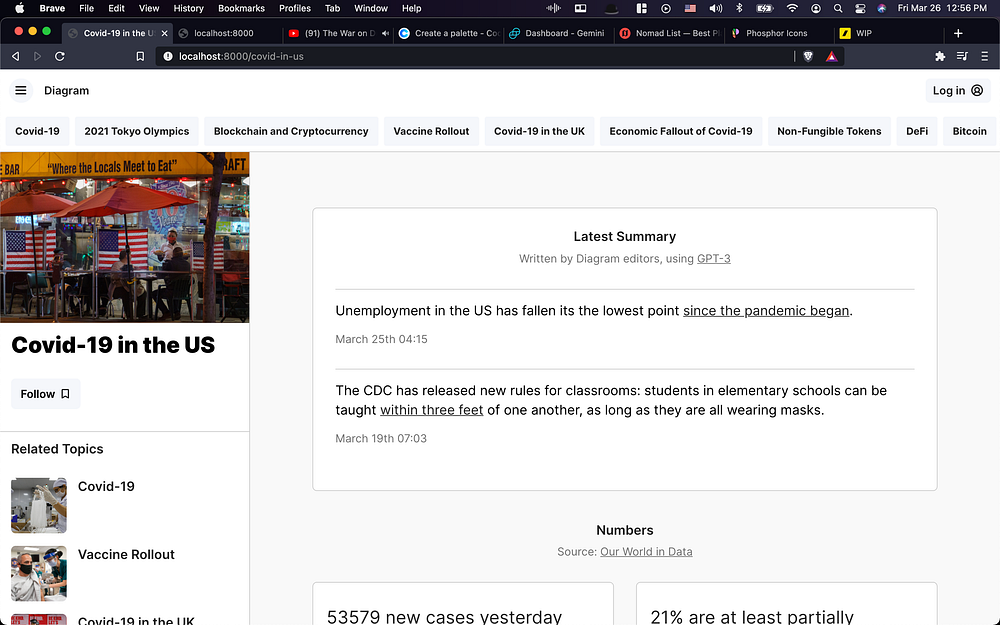The width and height of the screenshot is (1000, 625).
Task: Close the Covid-19 in the US tab
Action: tap(165, 33)
